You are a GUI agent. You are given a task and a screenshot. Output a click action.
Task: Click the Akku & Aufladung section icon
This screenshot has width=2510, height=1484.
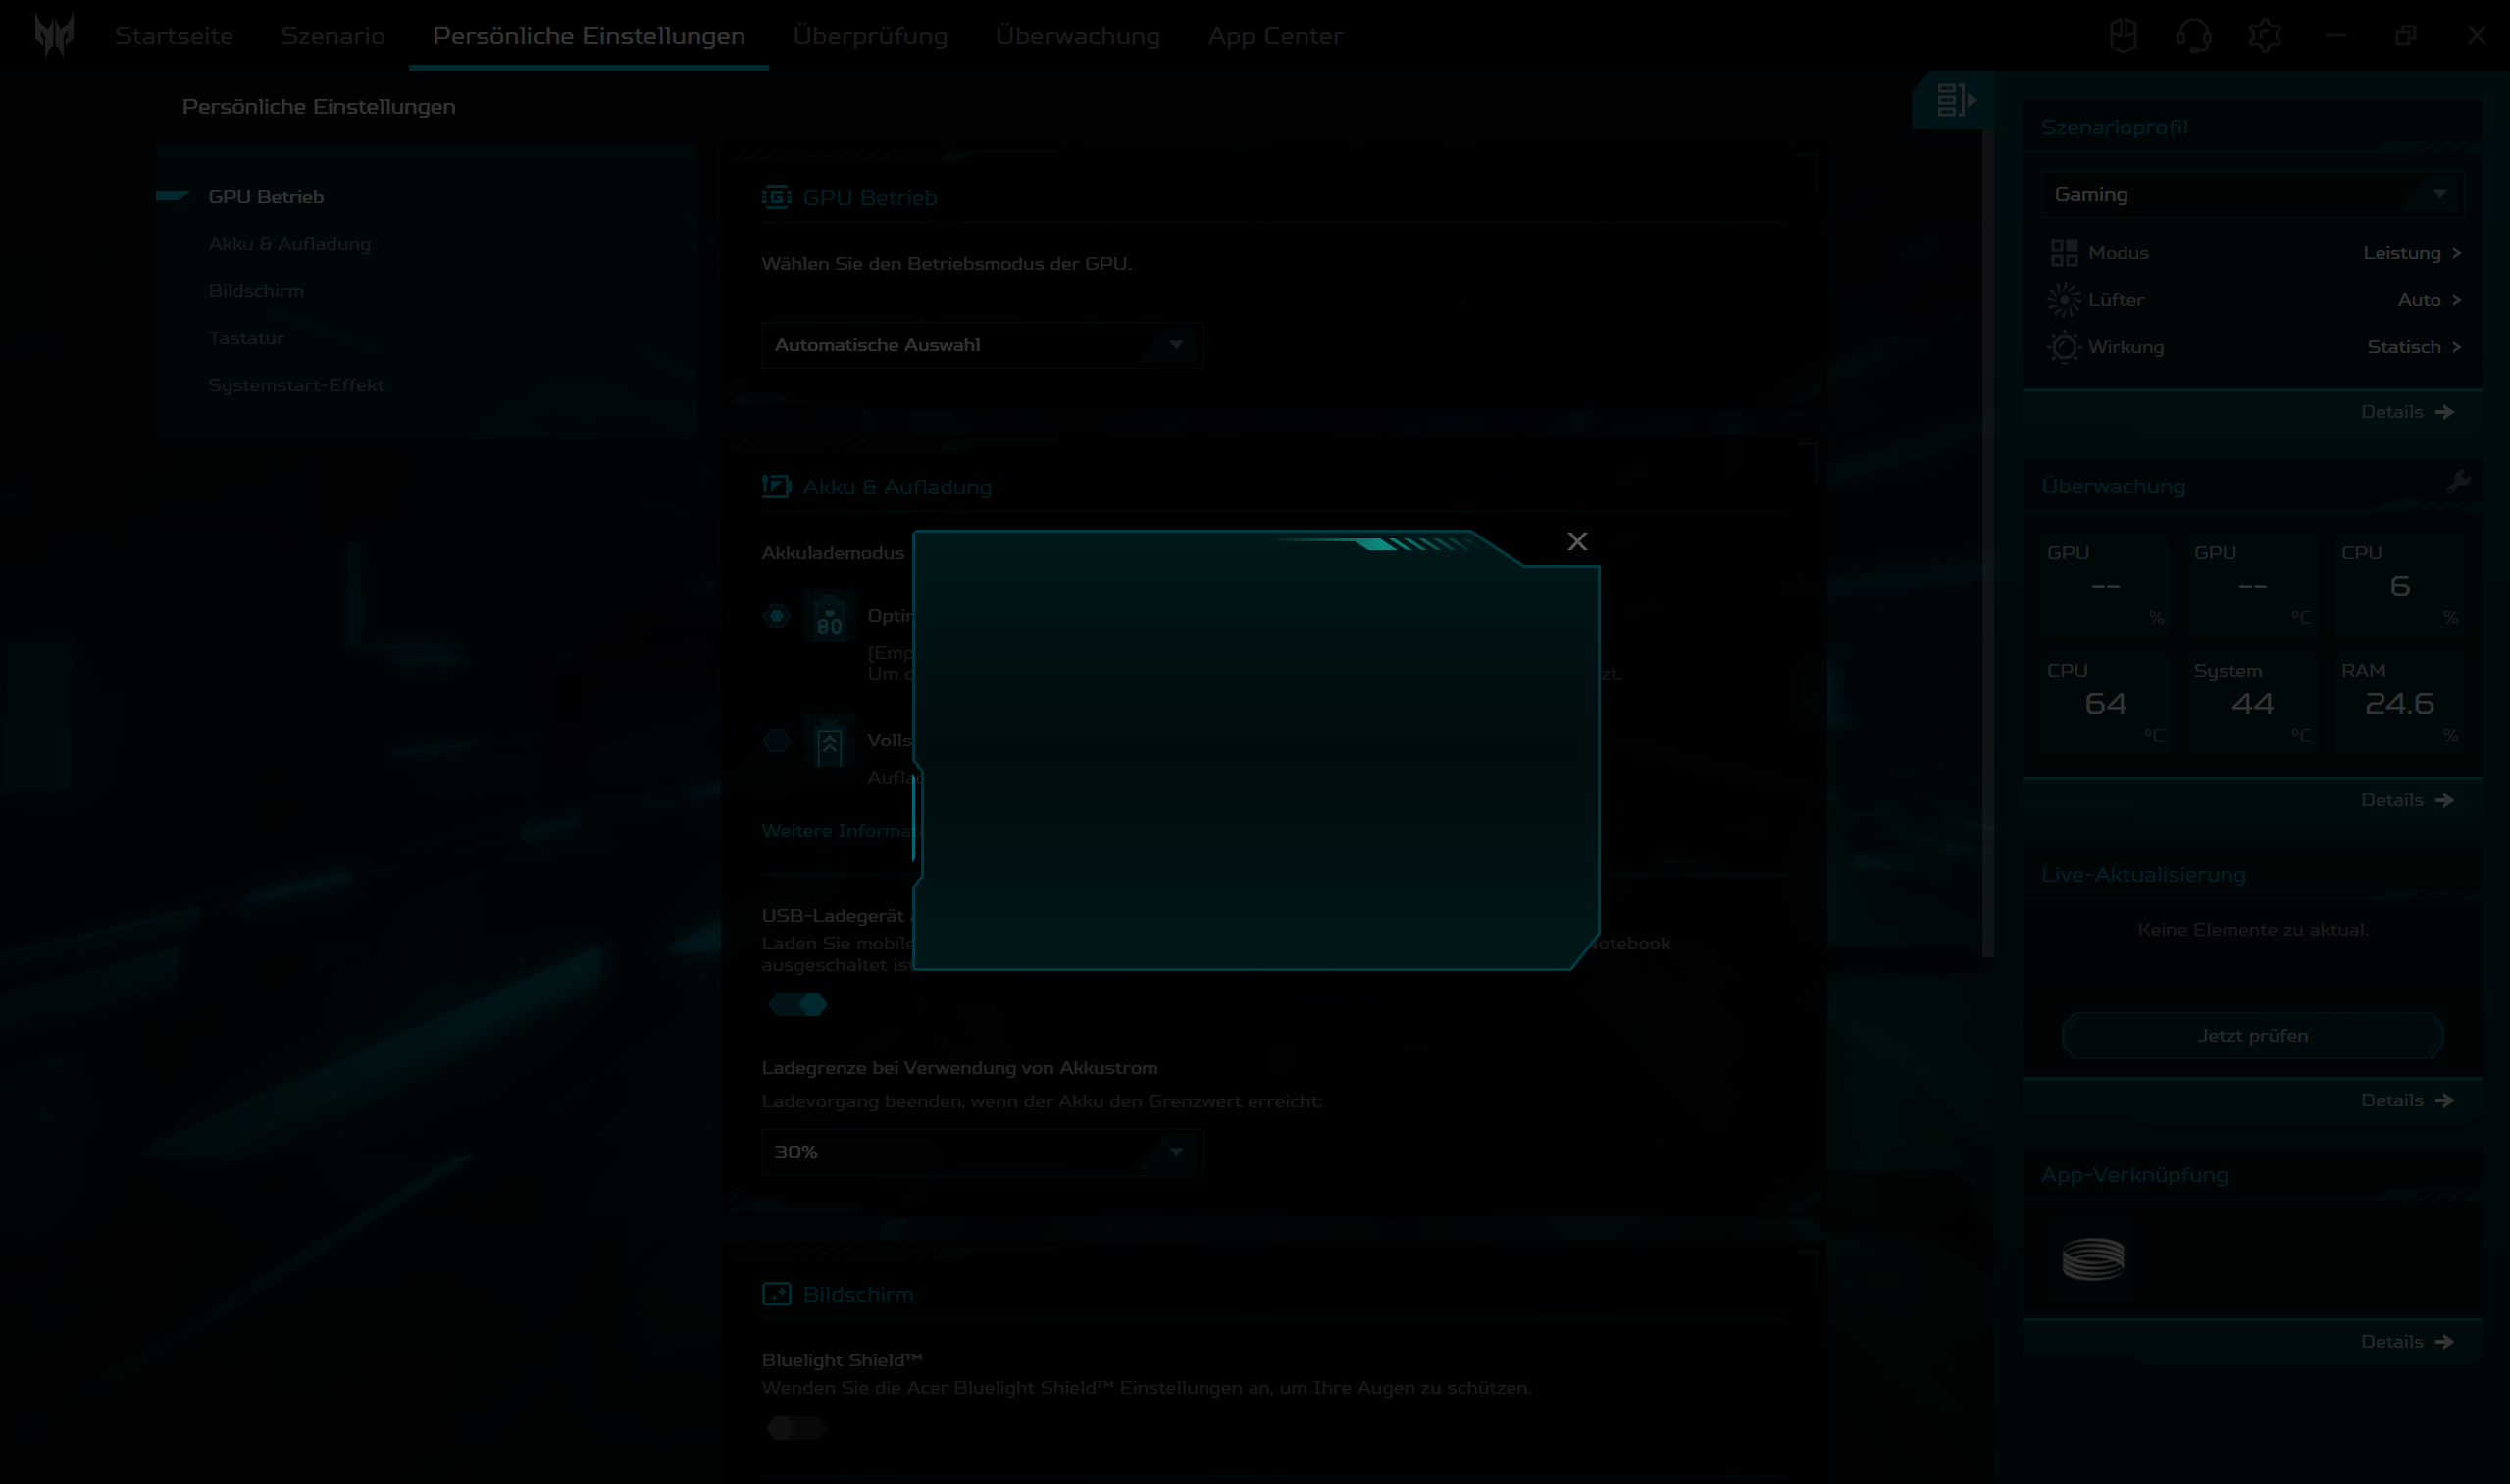pos(776,487)
